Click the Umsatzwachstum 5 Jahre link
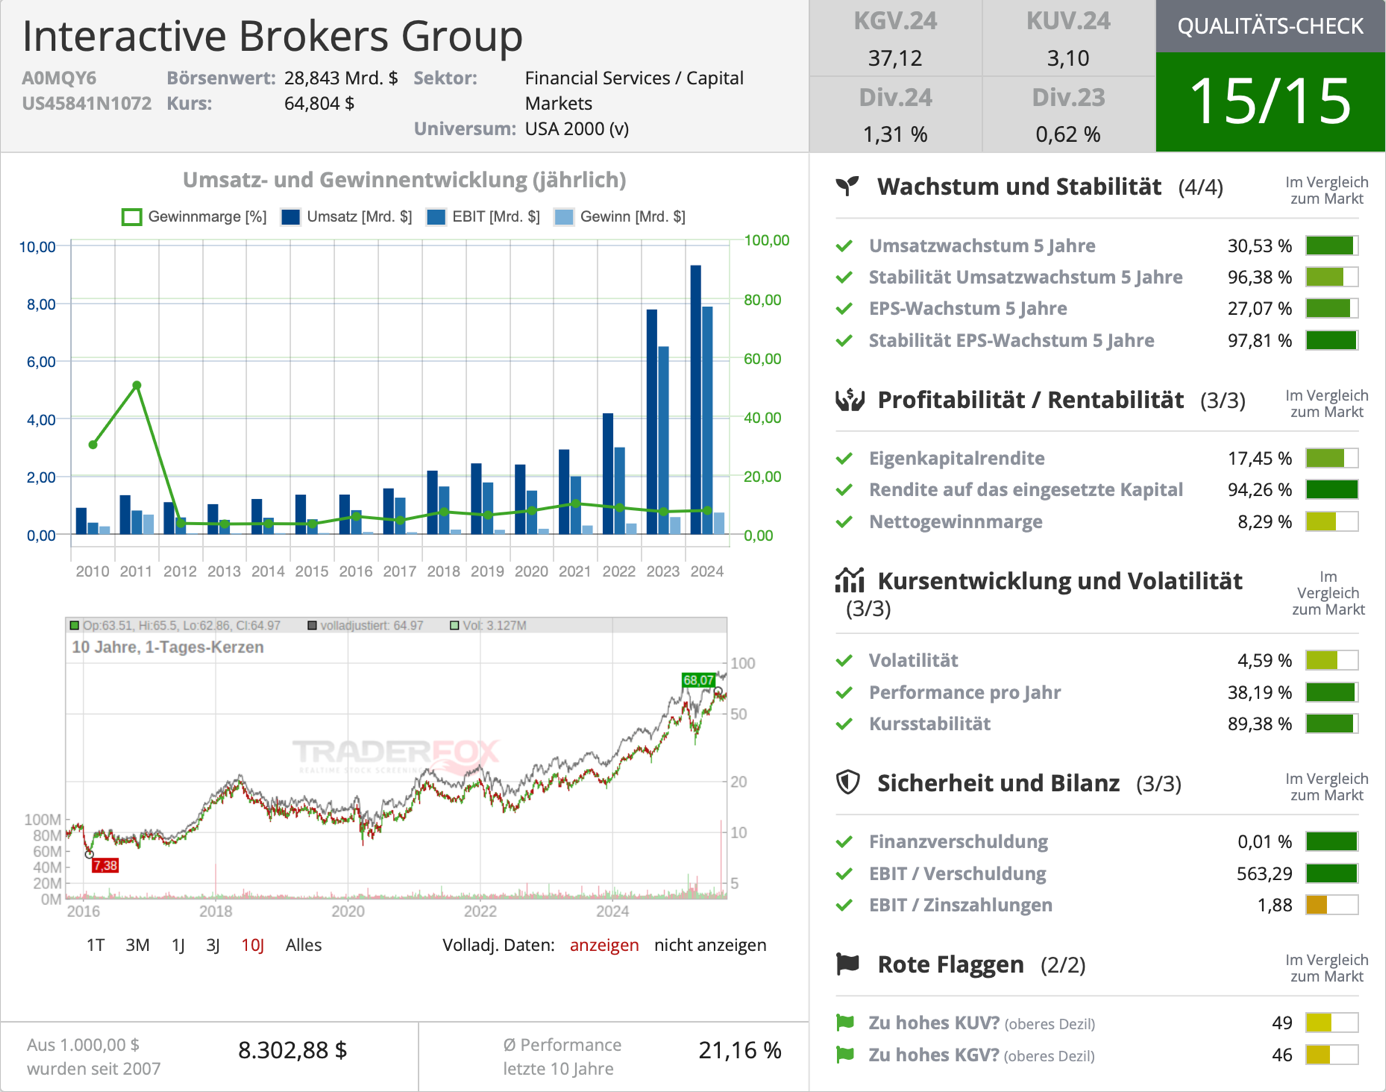This screenshot has height=1092, width=1386. 982,246
